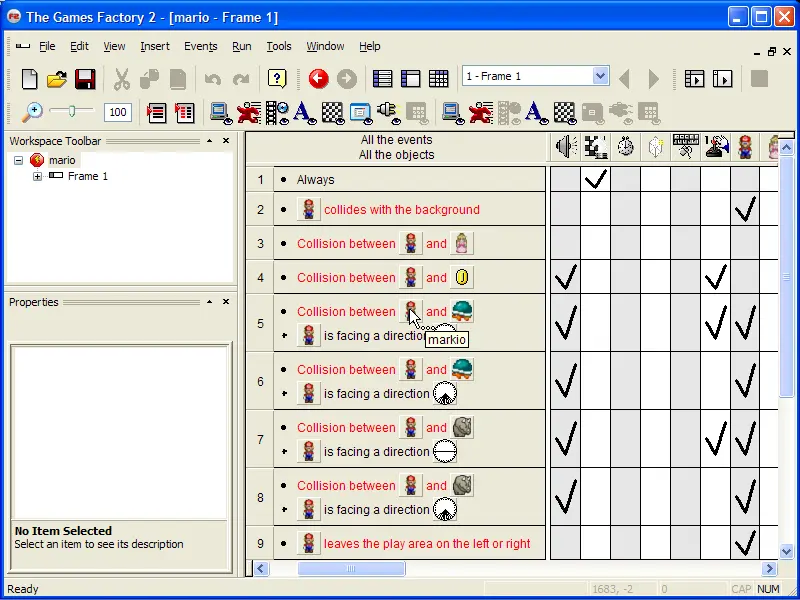Toggle storyboard checkmark on Always row
This screenshot has width=800, height=600.
click(595, 180)
